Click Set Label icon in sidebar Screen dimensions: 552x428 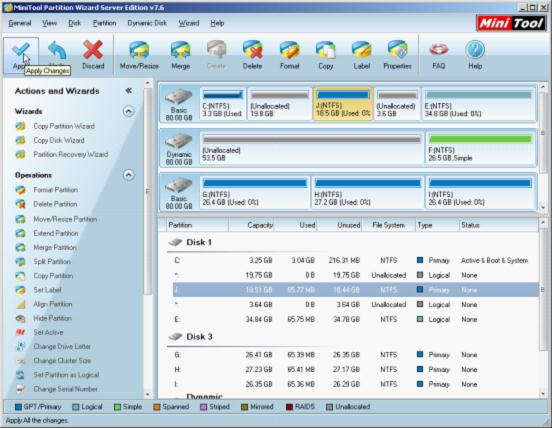coord(20,290)
